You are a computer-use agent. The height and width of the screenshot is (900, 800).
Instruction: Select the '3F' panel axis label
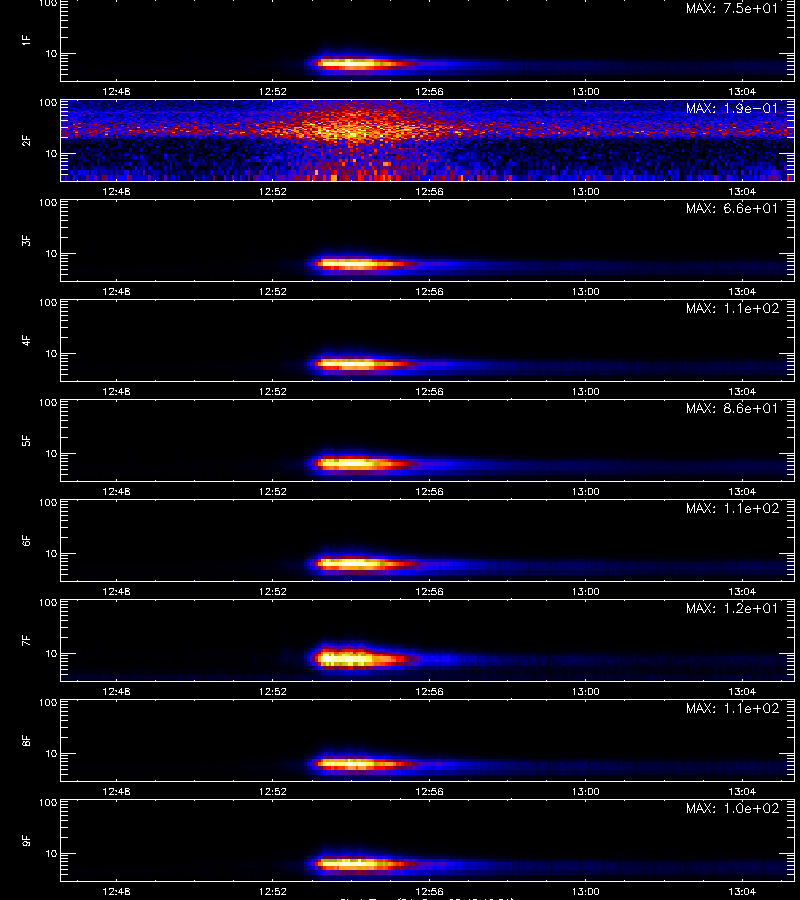(x=26, y=240)
